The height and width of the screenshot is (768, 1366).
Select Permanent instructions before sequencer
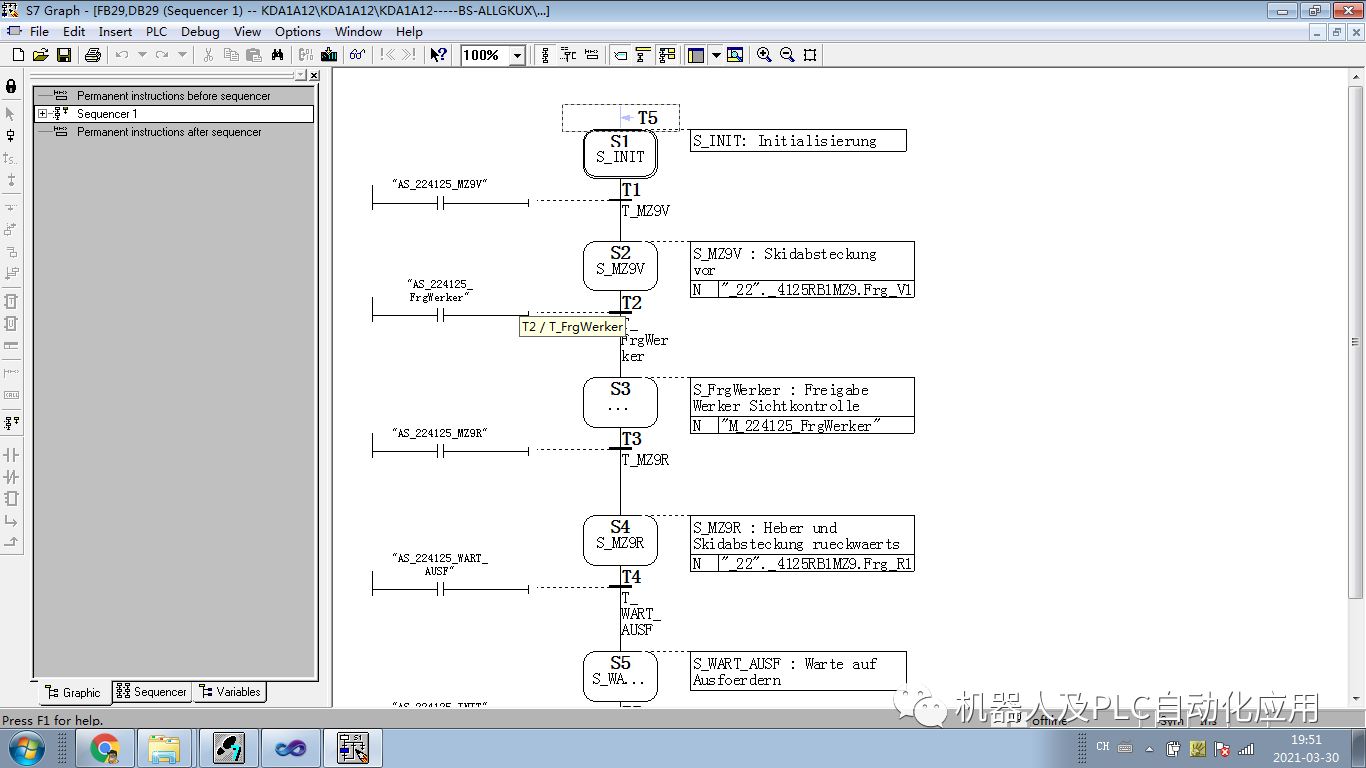click(x=174, y=96)
